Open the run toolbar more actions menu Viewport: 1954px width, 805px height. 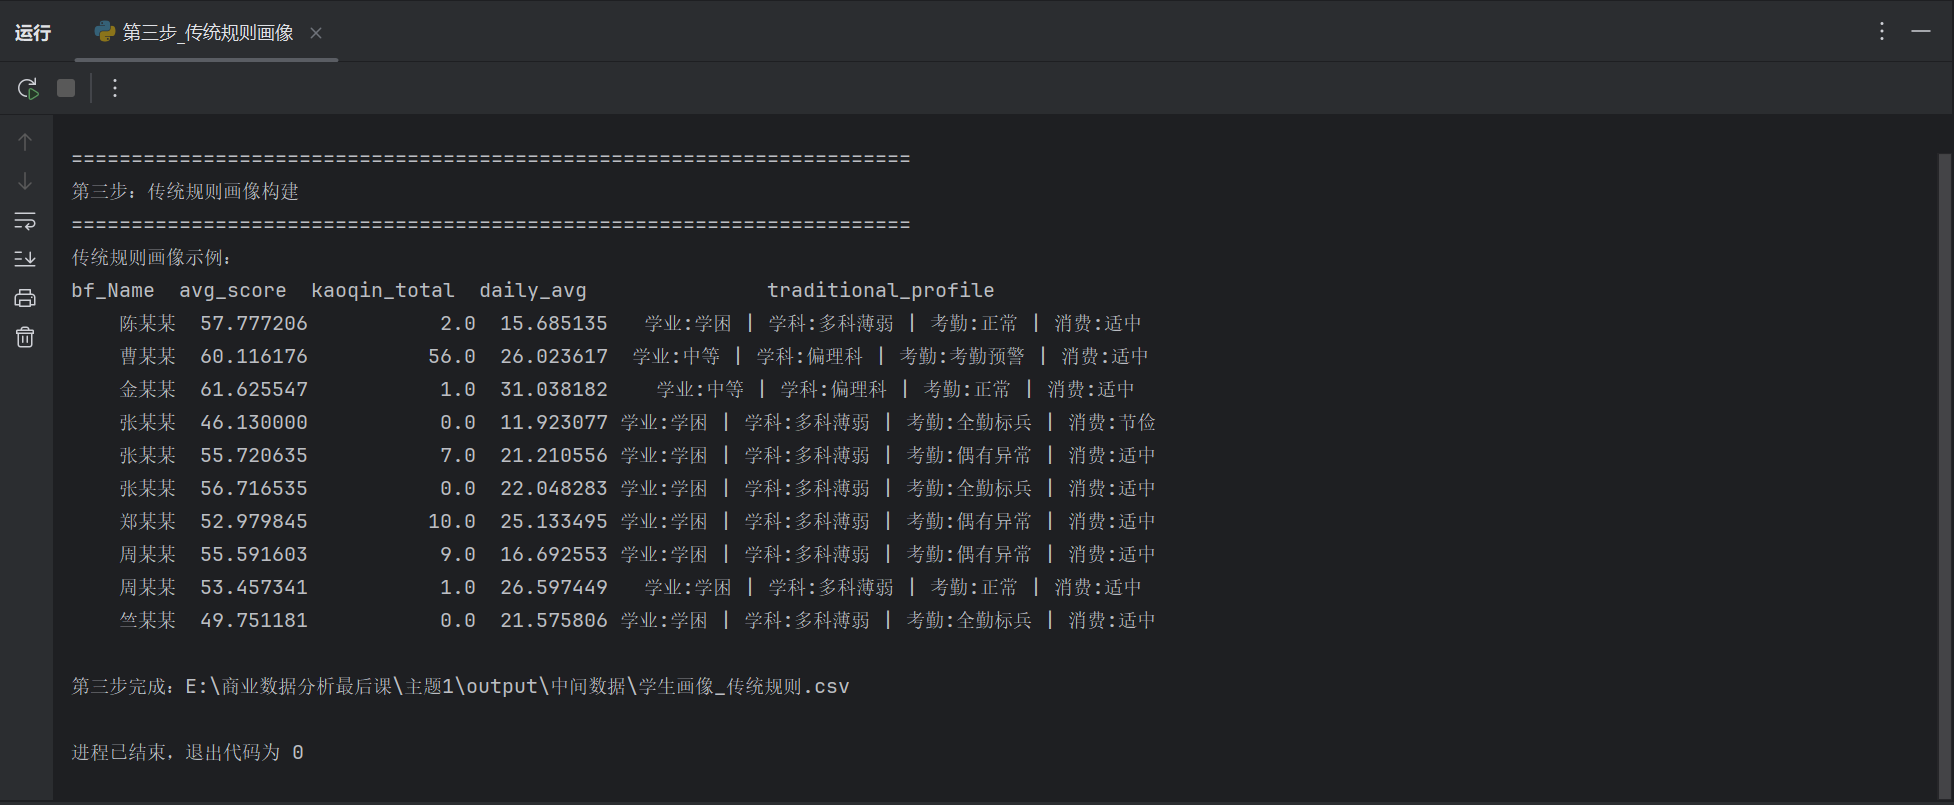coord(115,88)
